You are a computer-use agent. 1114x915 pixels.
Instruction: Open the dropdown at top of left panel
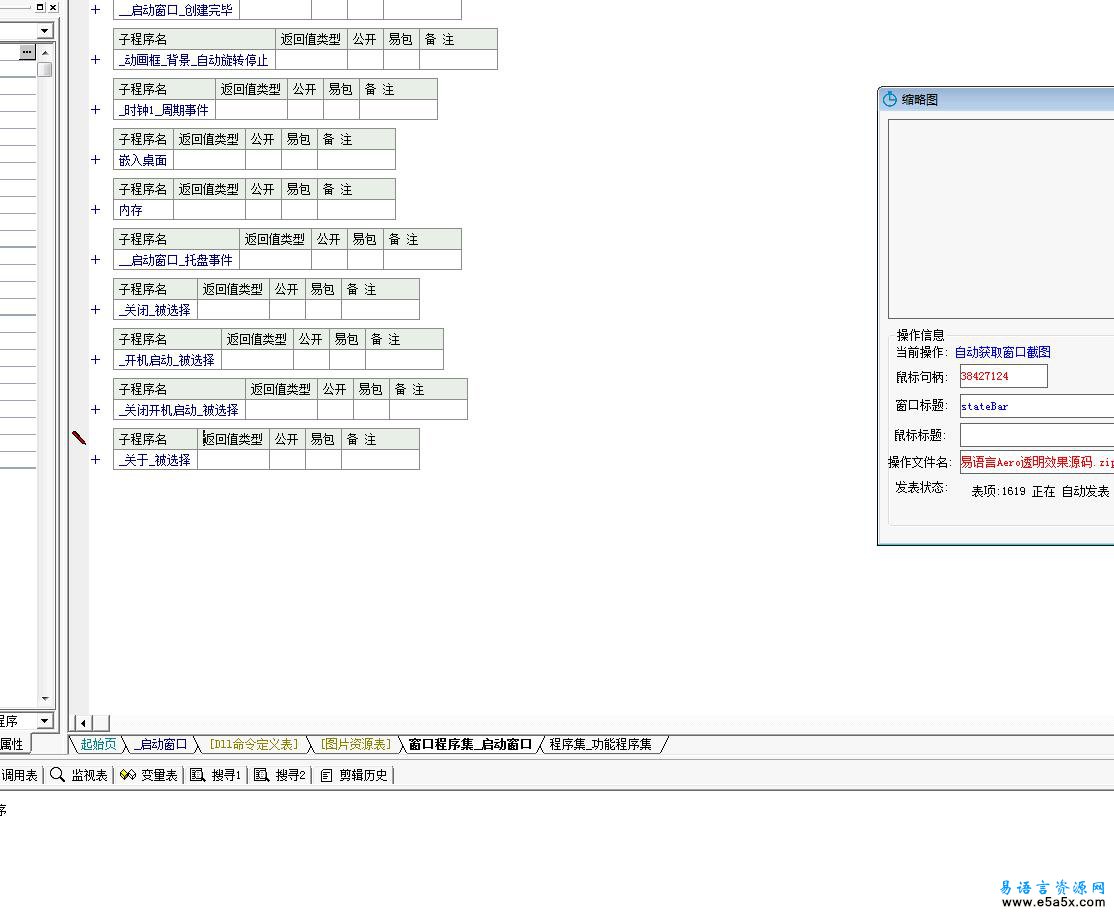pyautogui.click(x=46, y=33)
